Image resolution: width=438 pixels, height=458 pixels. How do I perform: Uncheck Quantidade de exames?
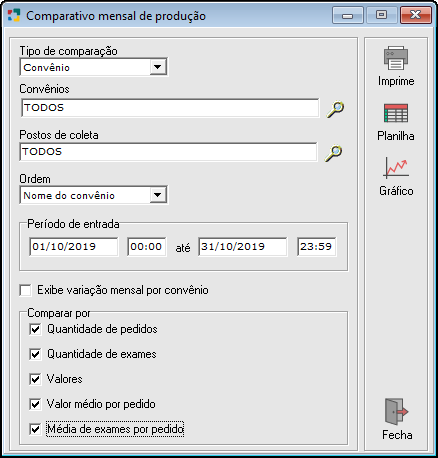[x=35, y=354]
